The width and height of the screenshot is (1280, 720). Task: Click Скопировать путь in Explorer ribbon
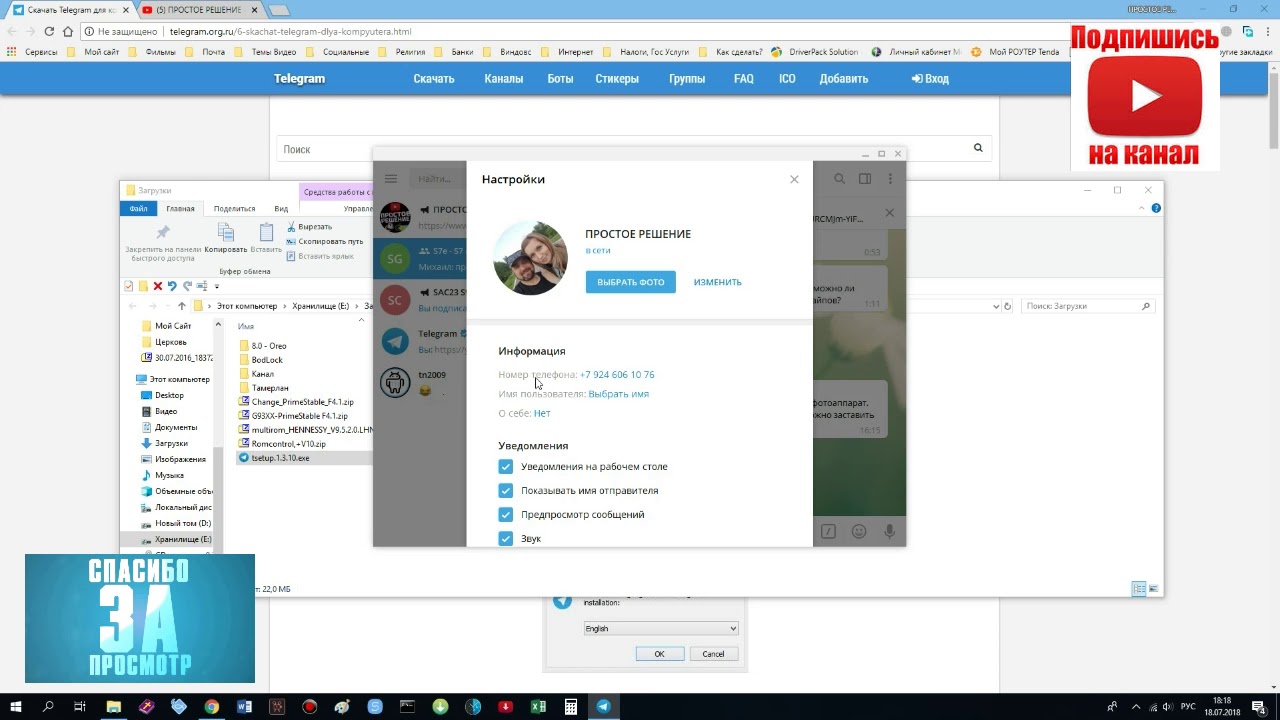[x=324, y=241]
